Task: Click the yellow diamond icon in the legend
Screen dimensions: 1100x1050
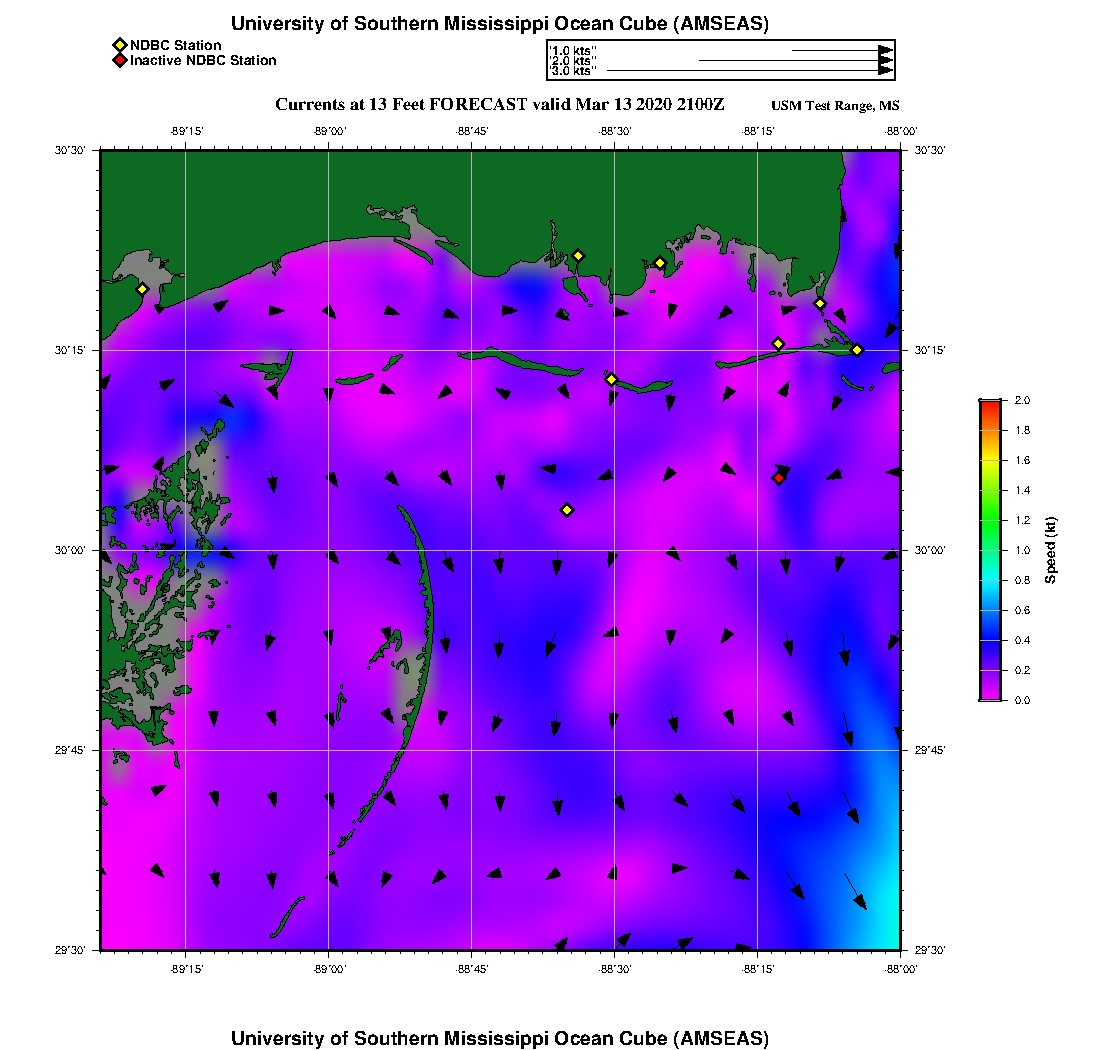Action: click(119, 46)
